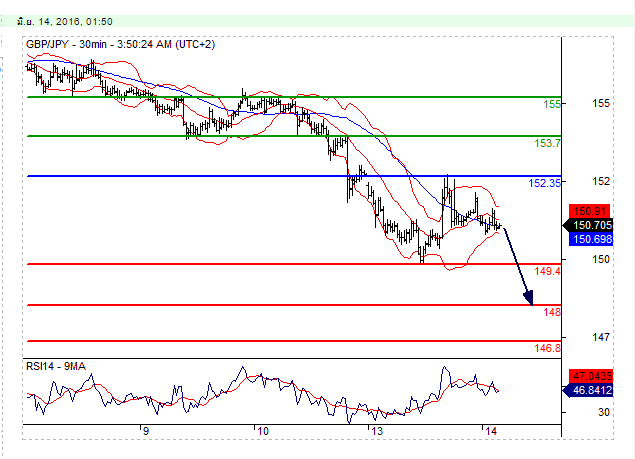This screenshot has width=635, height=459.
Task: Click the price axis value 147
Action: point(601,337)
